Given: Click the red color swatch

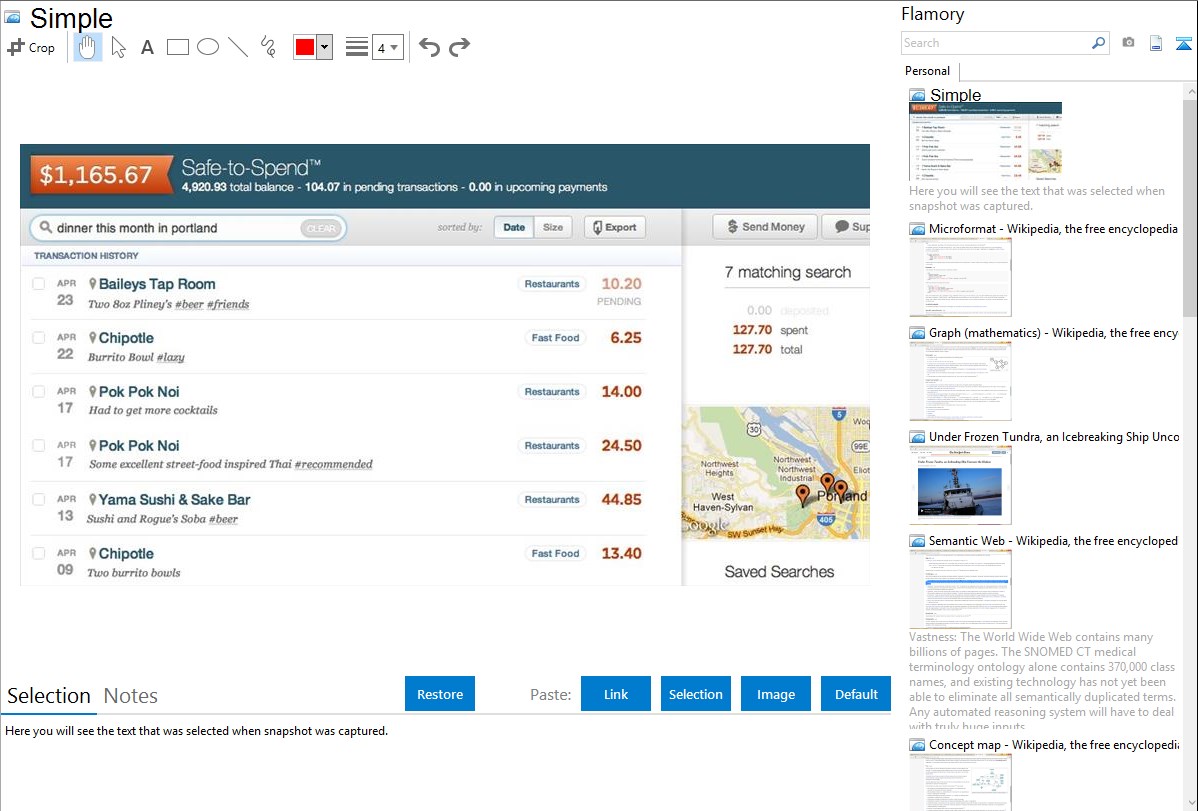Looking at the screenshot, I should (x=305, y=47).
